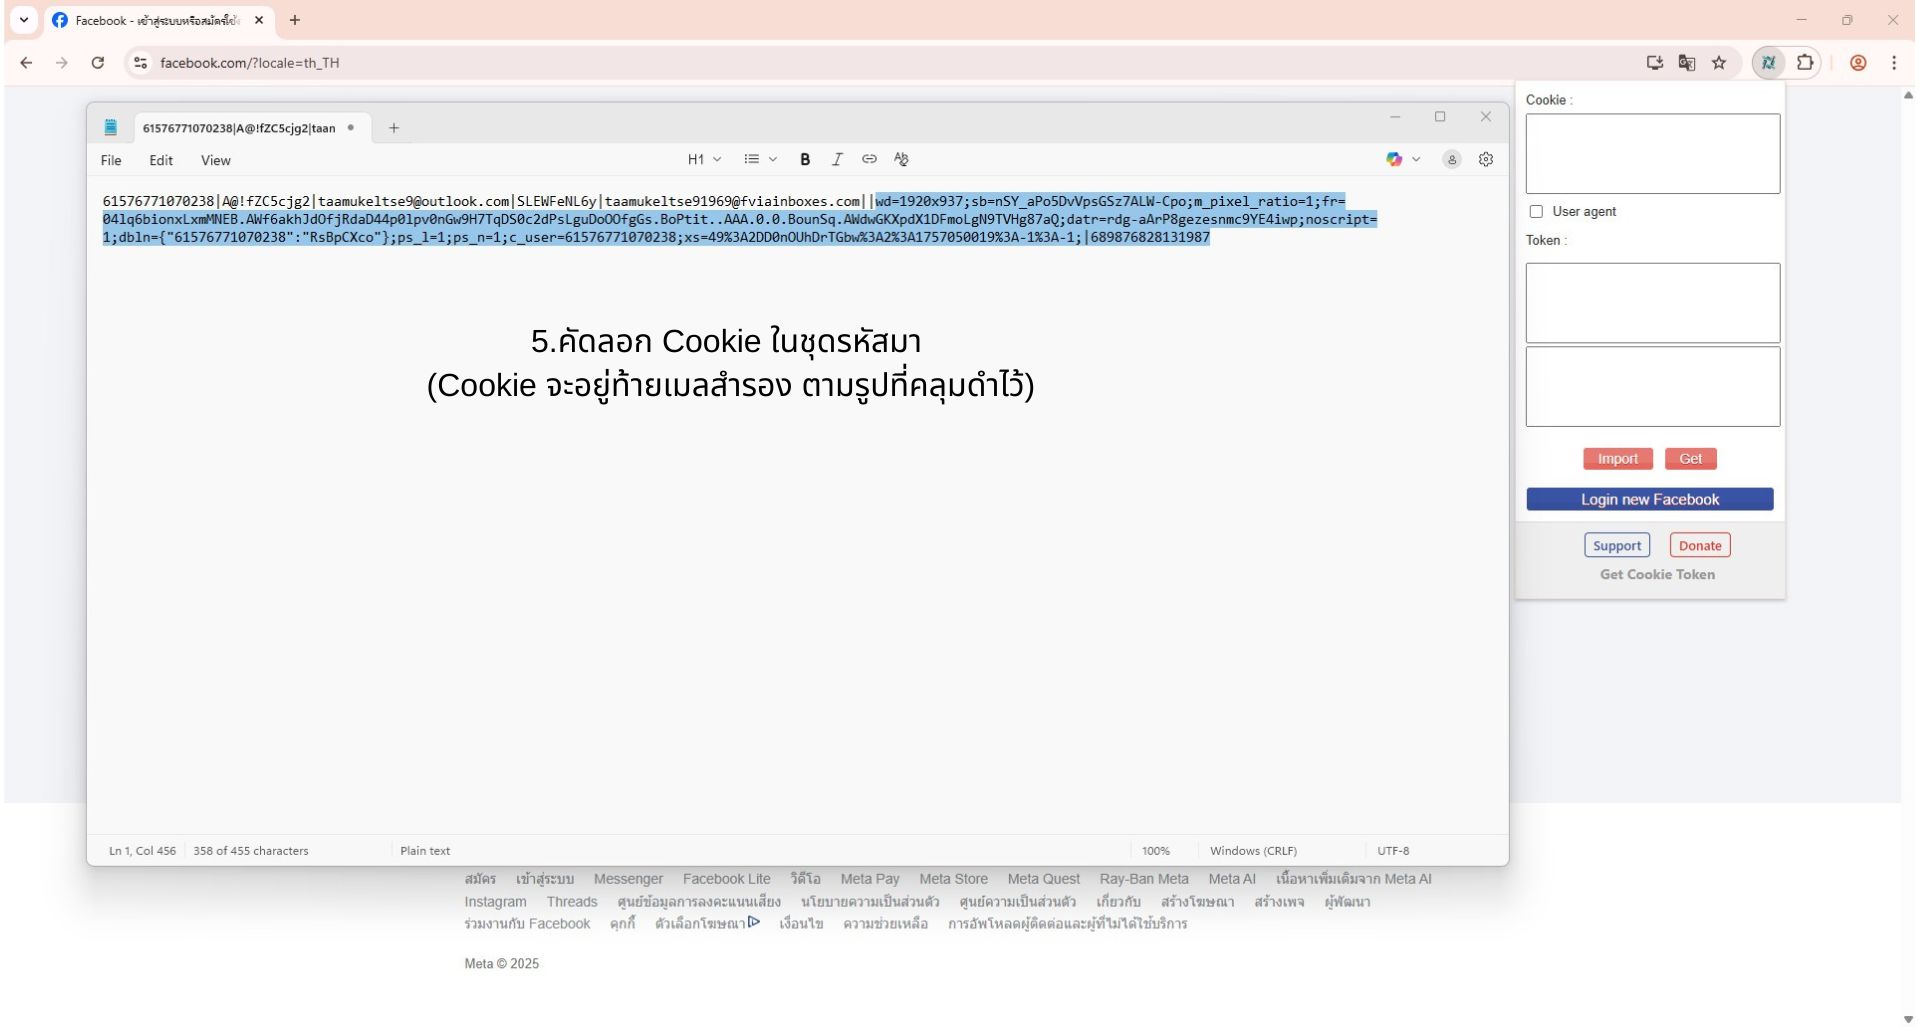Click the bold formatting icon in Notepad

tap(804, 160)
